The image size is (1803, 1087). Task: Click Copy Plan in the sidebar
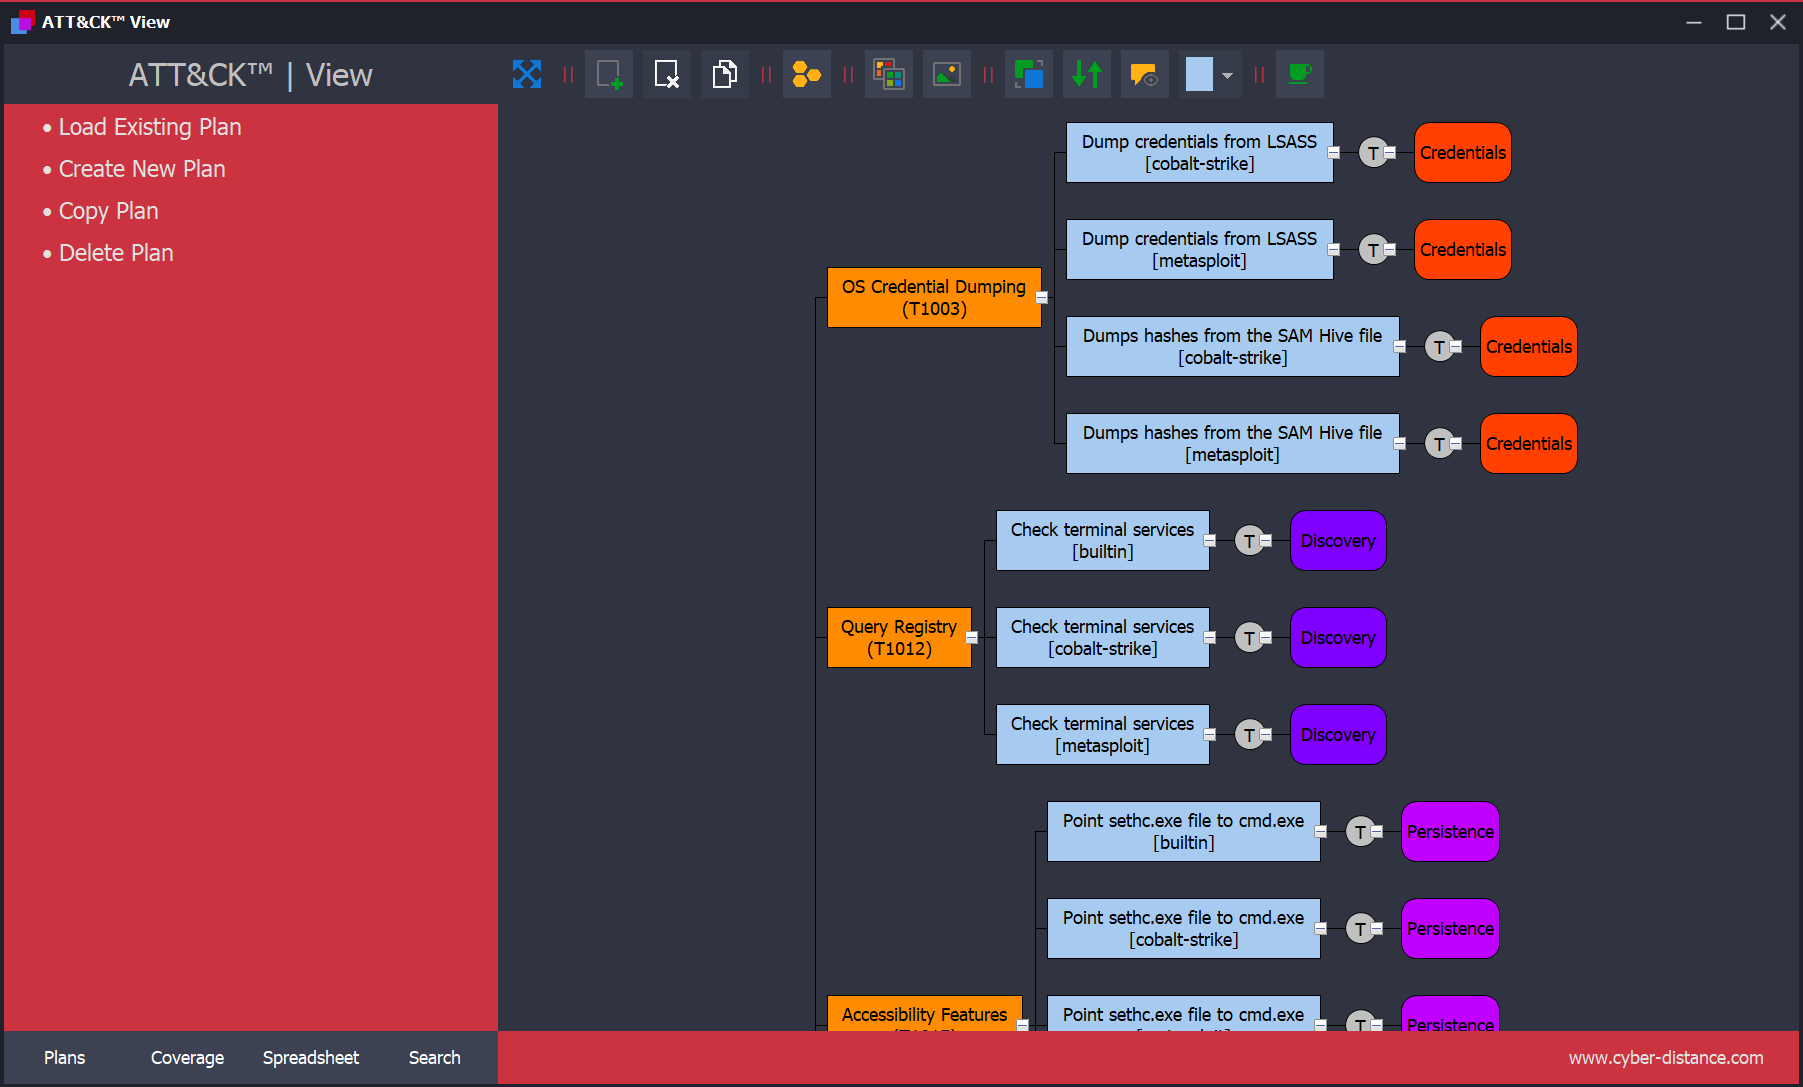click(x=109, y=211)
